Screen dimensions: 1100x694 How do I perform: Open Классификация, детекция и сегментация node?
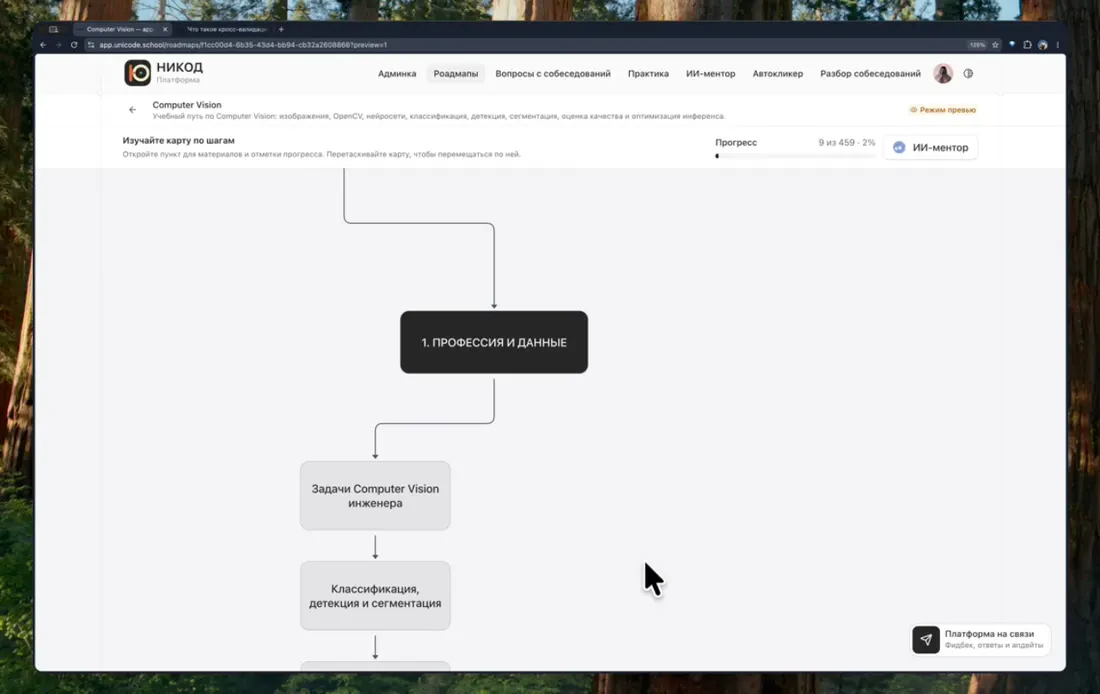pyautogui.click(x=375, y=596)
